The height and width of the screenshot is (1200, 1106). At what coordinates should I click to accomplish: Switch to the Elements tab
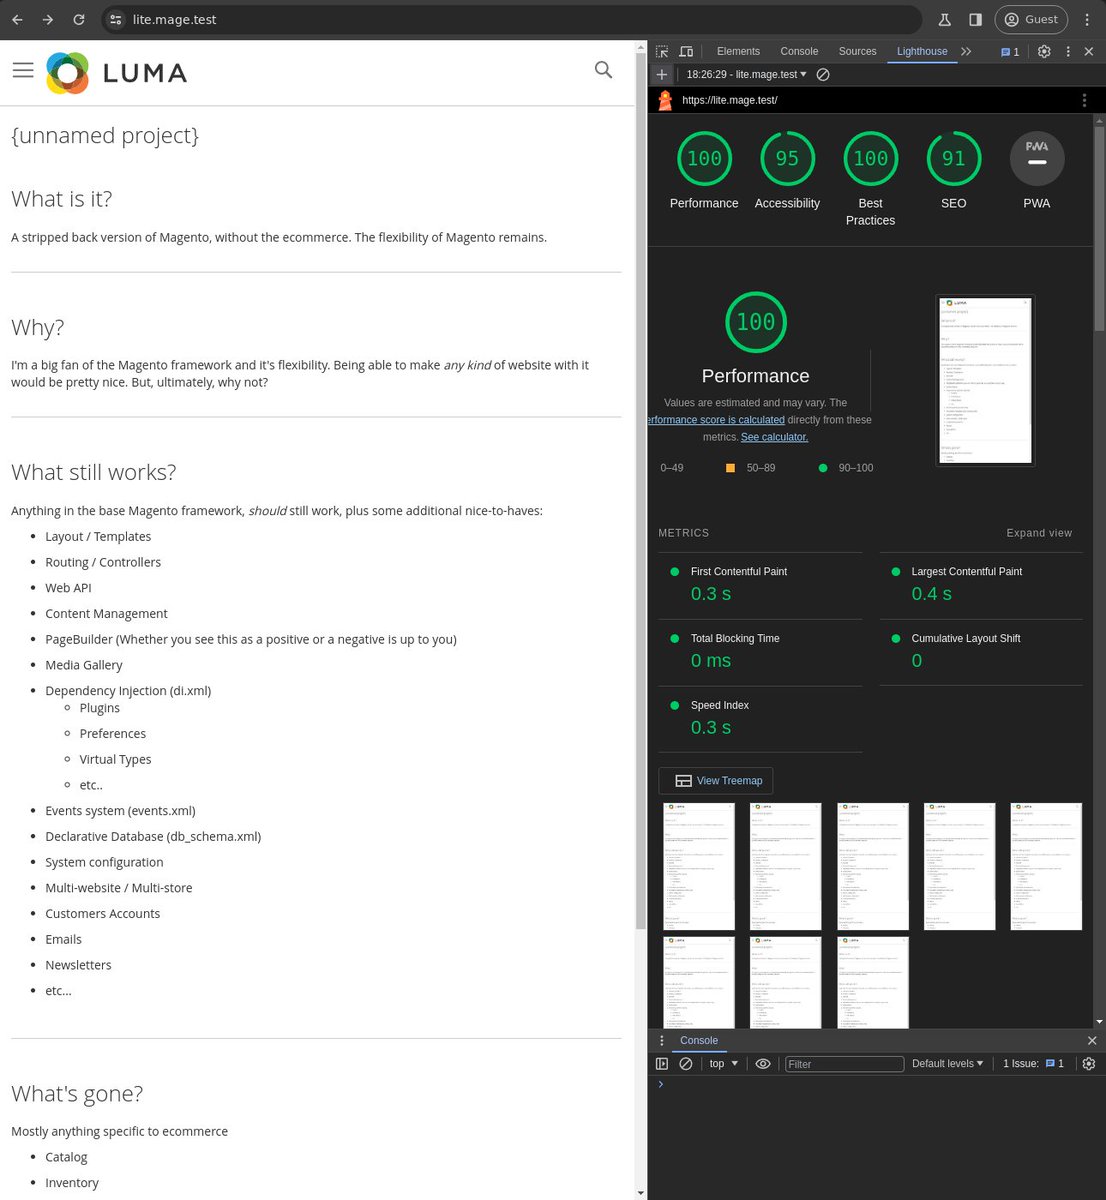738,51
